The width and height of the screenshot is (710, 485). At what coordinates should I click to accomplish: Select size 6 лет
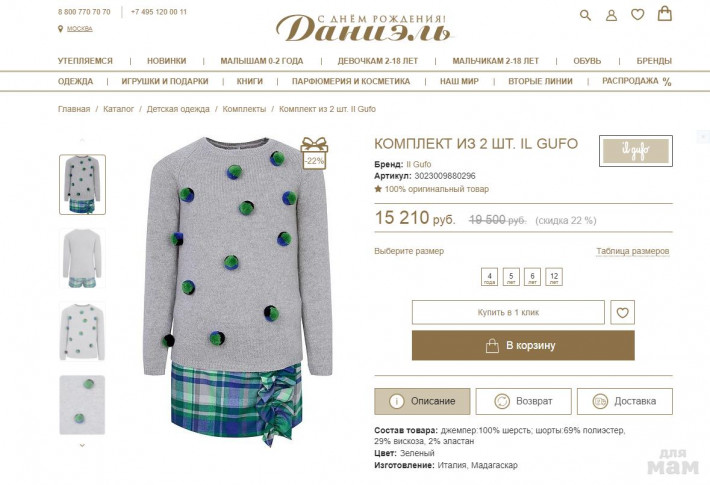click(532, 277)
